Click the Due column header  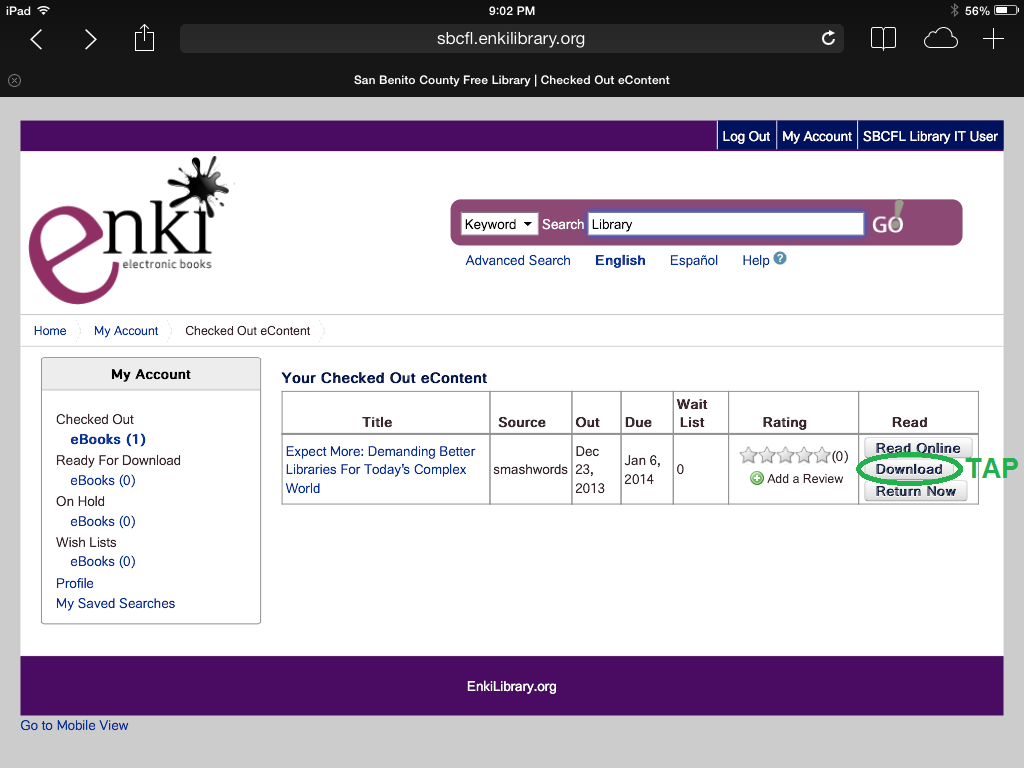(x=638, y=423)
